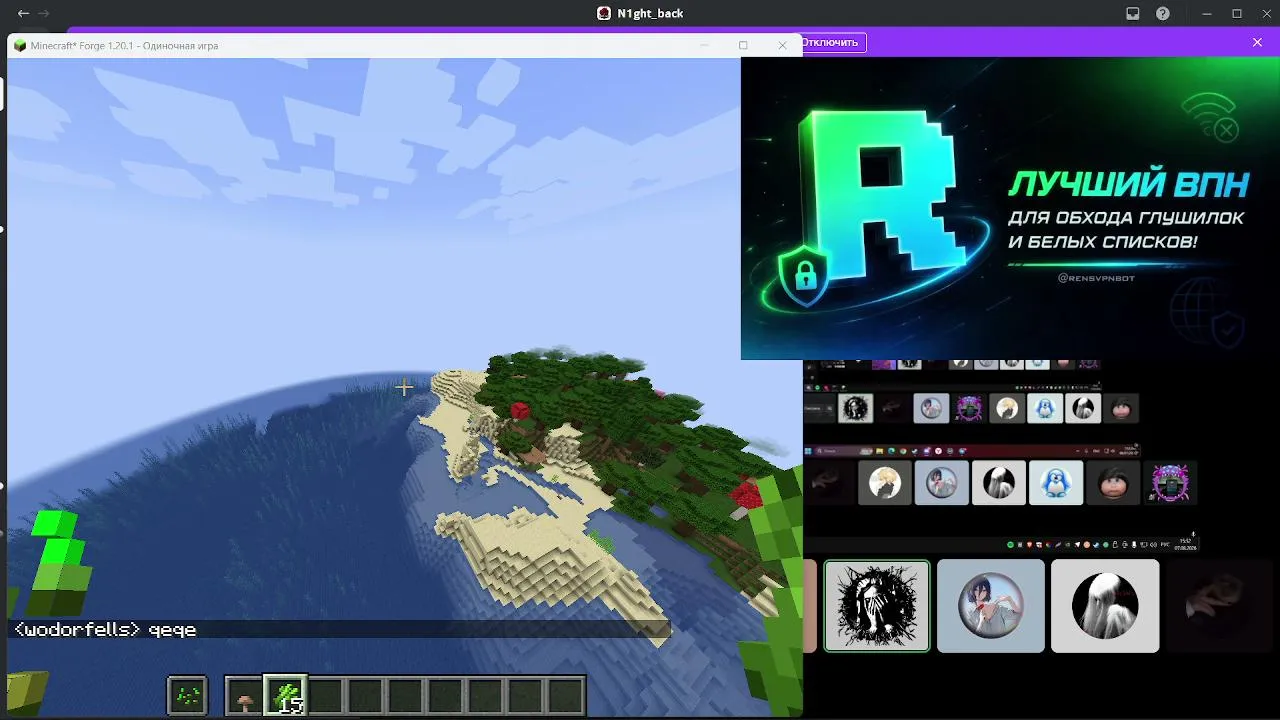This screenshot has width=1280, height=720.
Task: Select the last empty hotbar slot
Action: point(565,696)
